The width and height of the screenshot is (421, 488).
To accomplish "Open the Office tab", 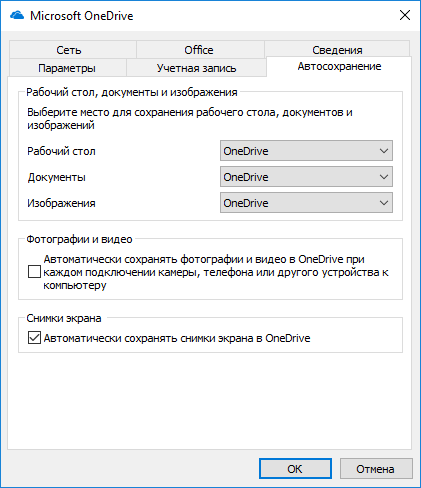I will 199,50.
